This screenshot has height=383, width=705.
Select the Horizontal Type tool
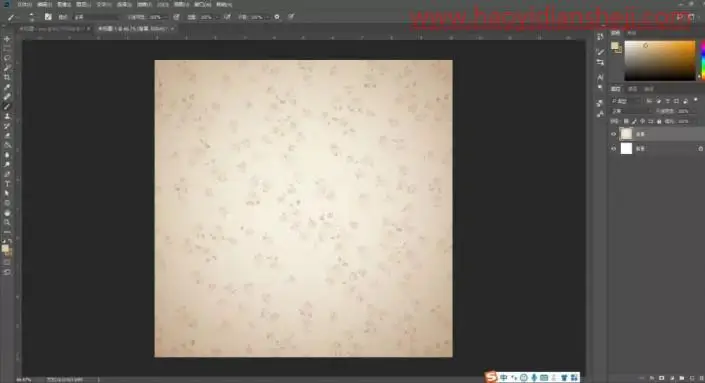(x=7, y=184)
